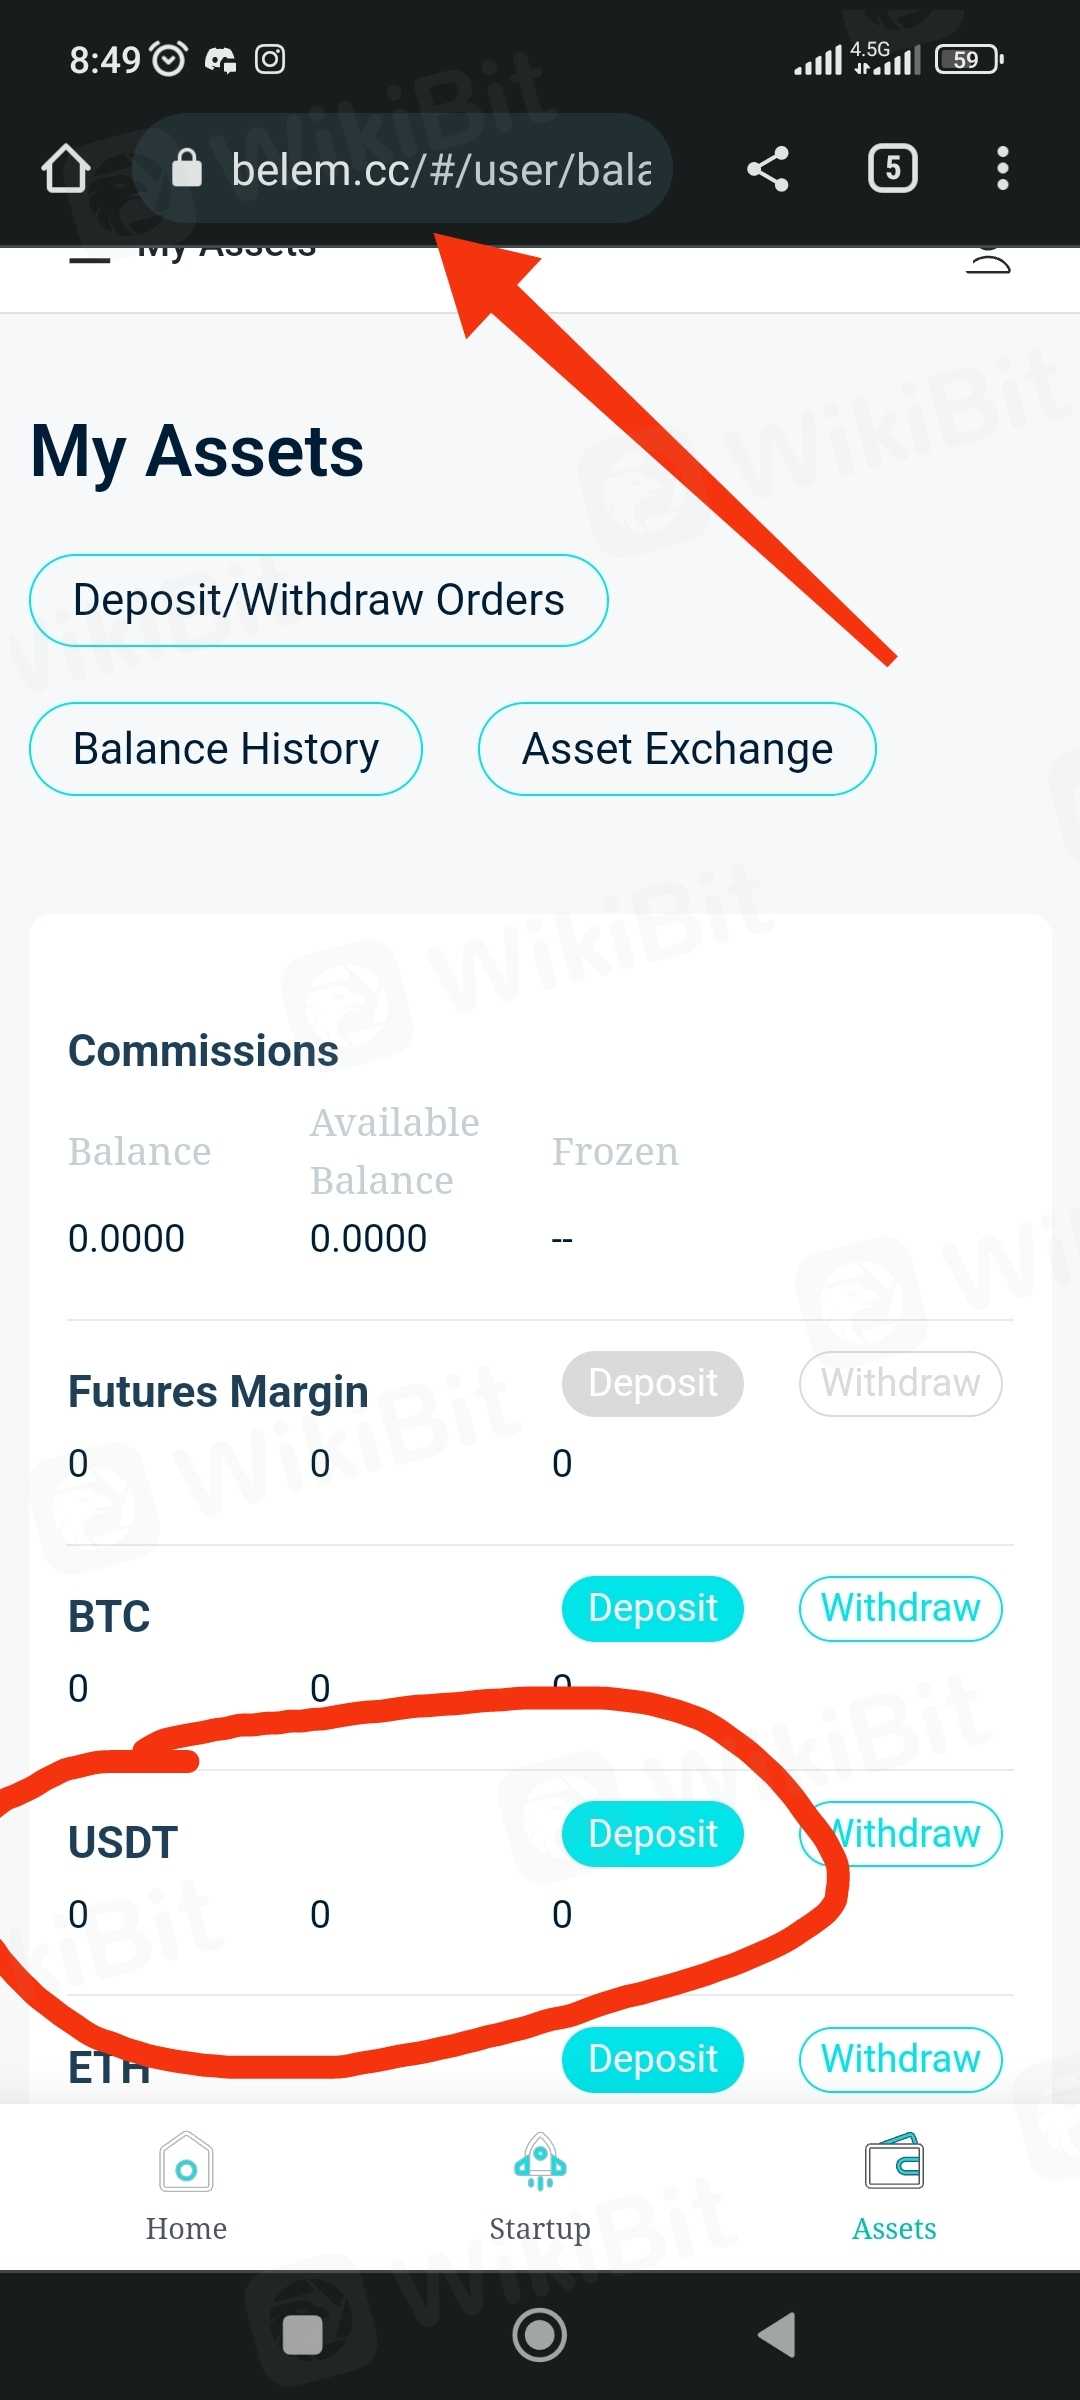Tap Withdraw for BTC
This screenshot has height=2400, width=1080.
click(x=900, y=1609)
